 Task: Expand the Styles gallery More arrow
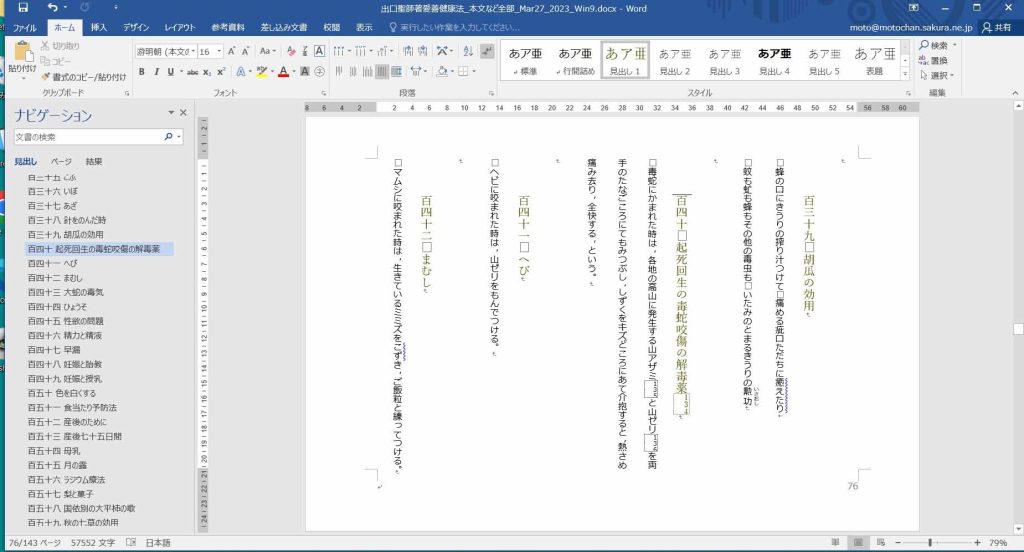(905, 74)
